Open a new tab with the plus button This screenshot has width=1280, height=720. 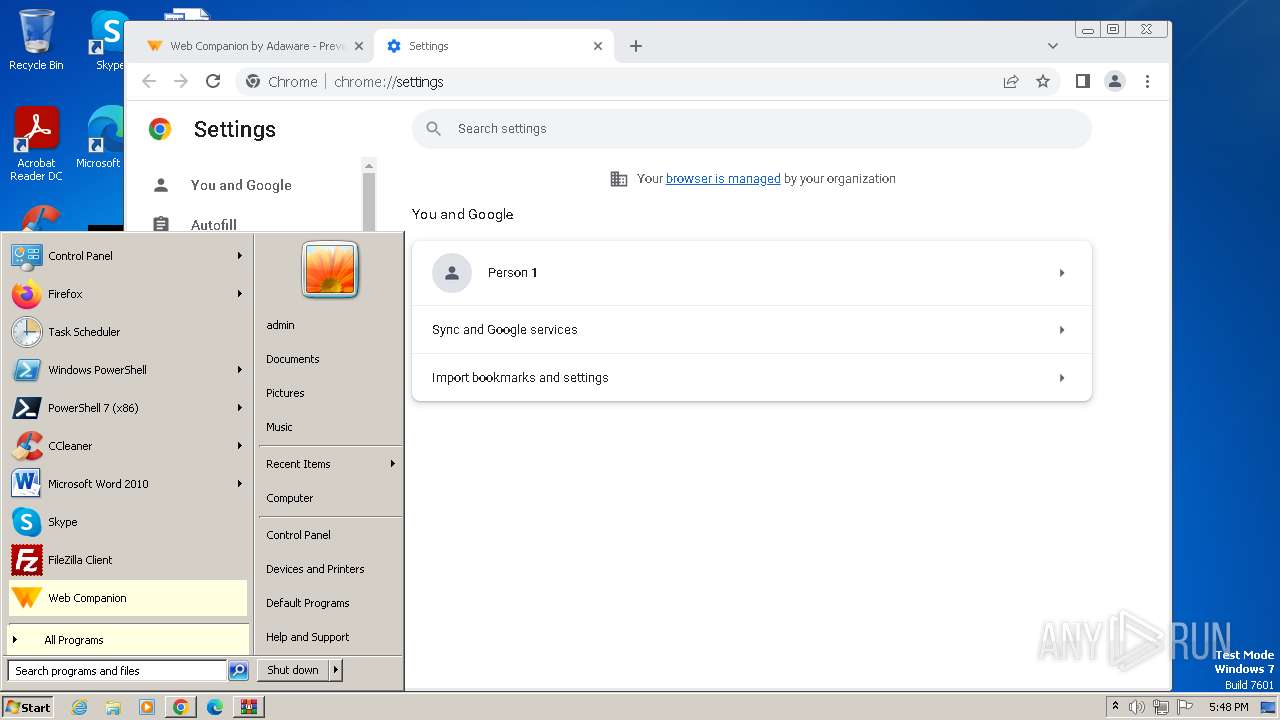(x=636, y=46)
